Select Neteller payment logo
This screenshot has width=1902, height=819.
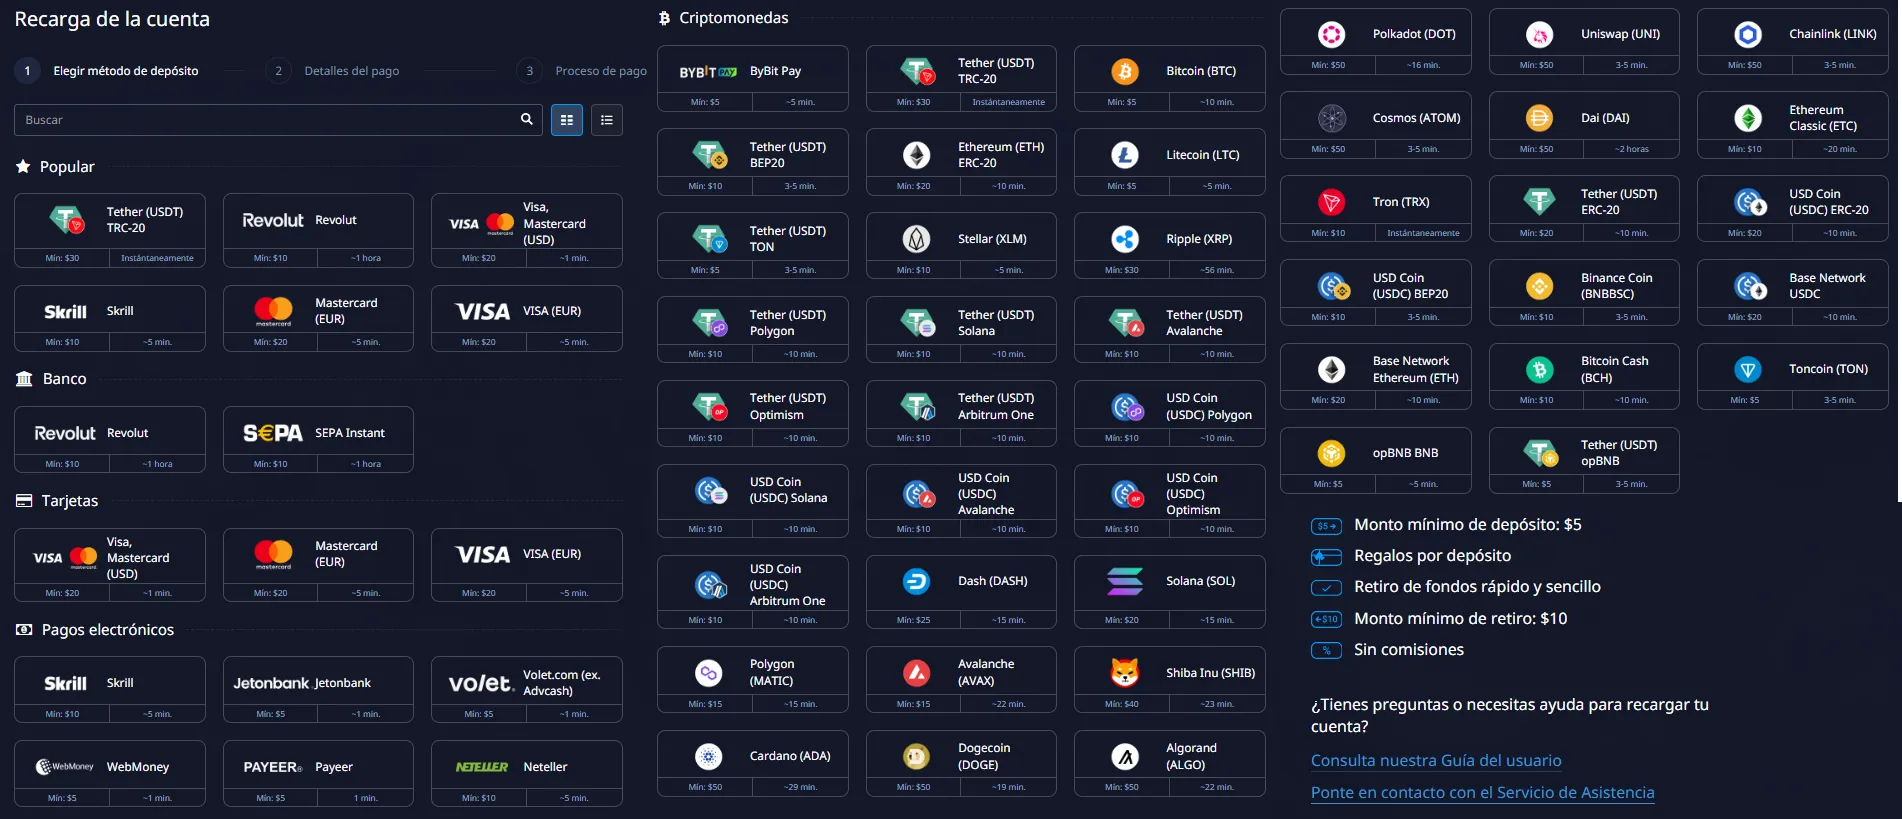(482, 767)
